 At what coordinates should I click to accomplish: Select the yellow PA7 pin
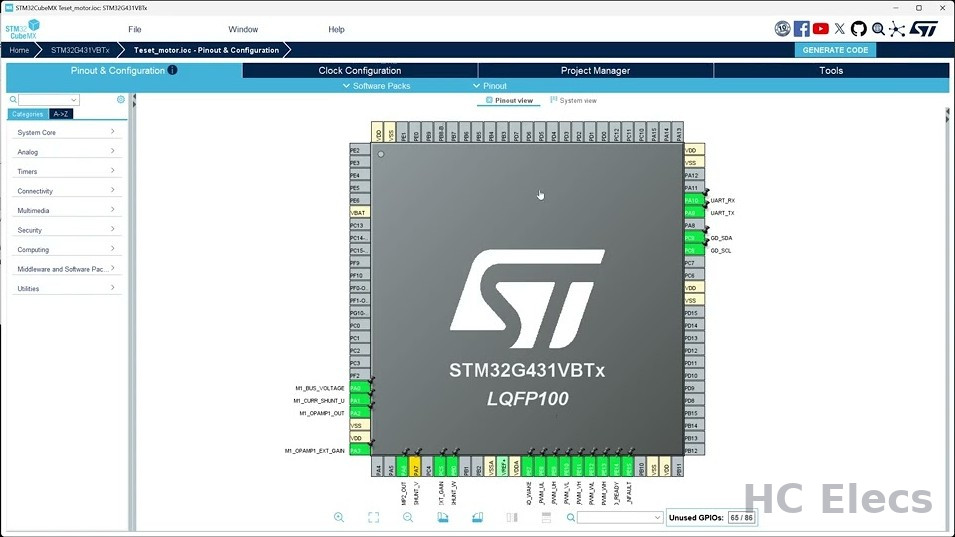pos(415,467)
